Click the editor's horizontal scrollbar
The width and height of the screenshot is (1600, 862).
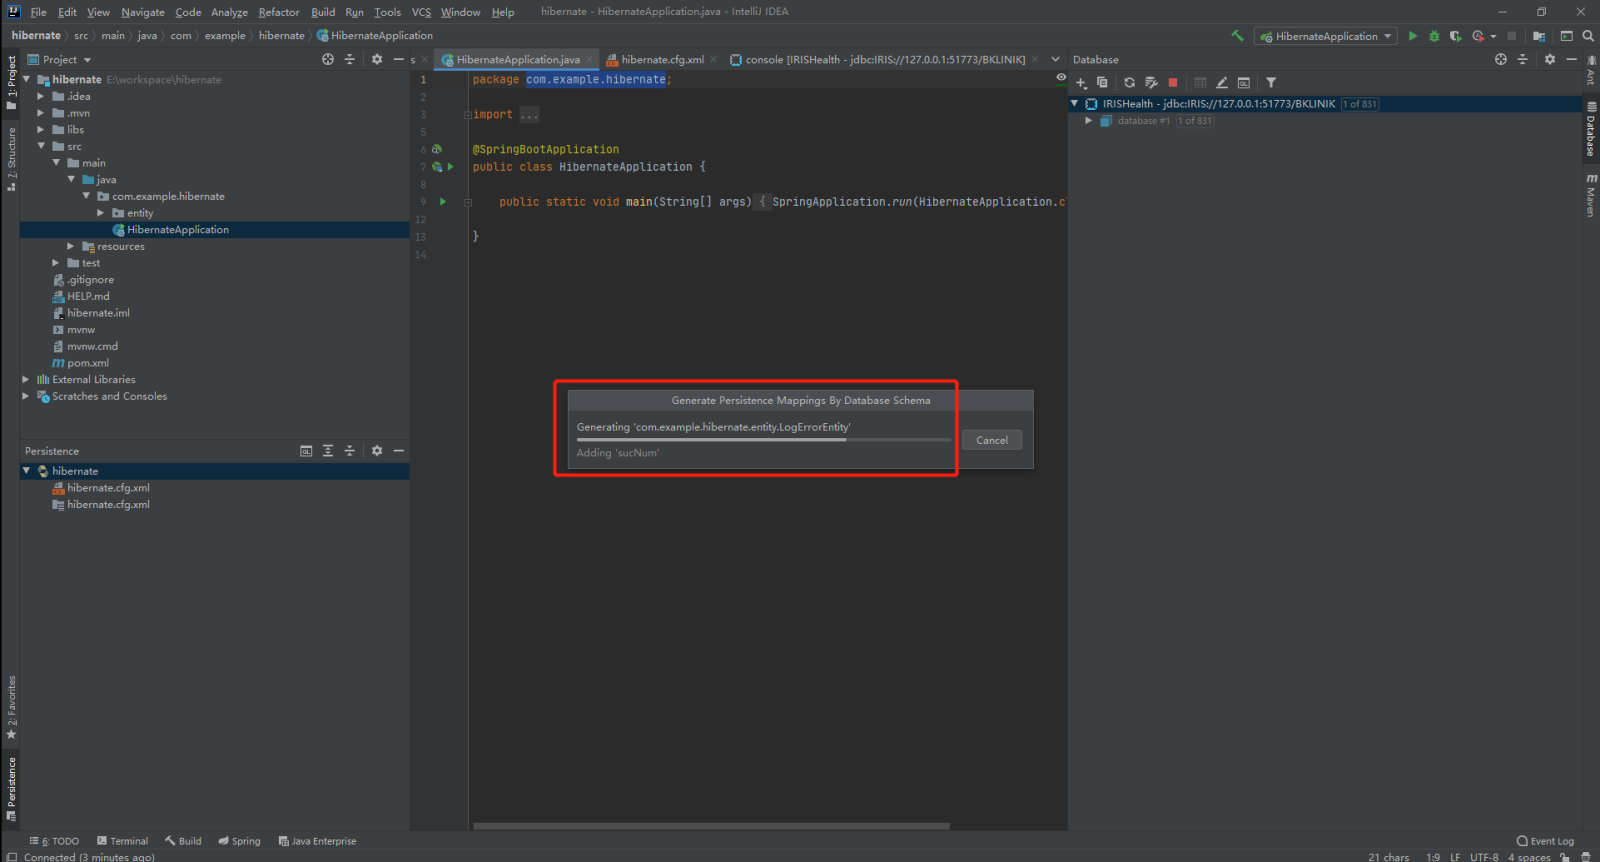[710, 826]
